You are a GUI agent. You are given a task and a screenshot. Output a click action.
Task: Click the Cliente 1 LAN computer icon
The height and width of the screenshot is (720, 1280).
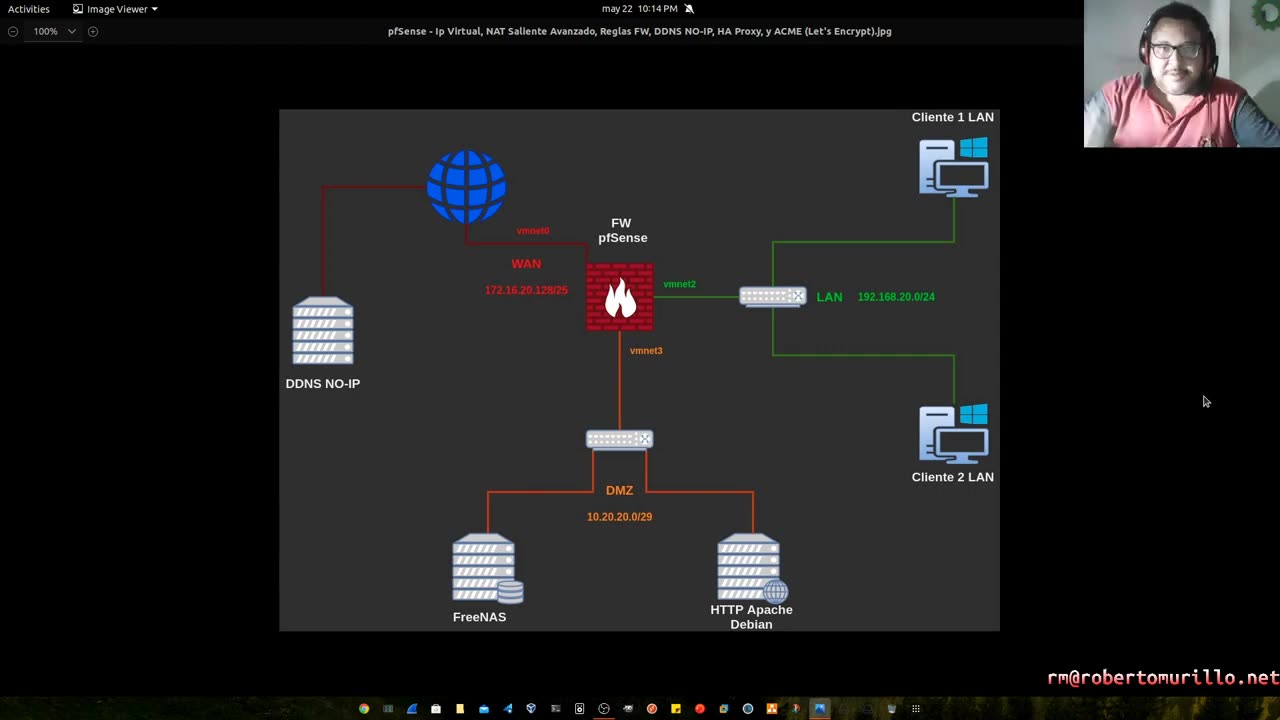pyautogui.click(x=954, y=167)
